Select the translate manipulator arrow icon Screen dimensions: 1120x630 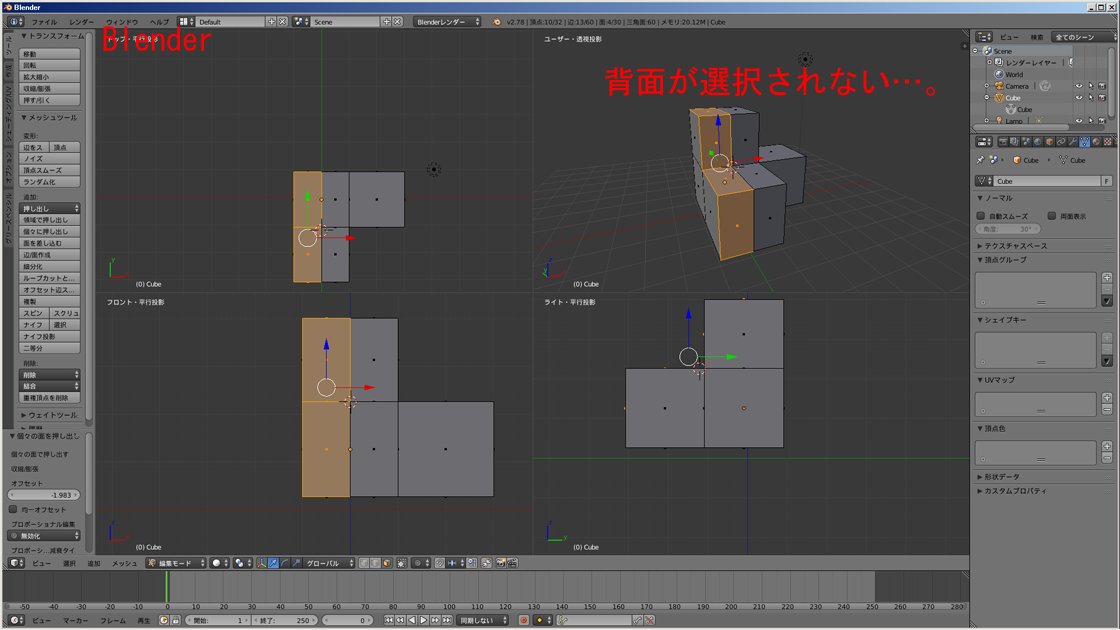[x=273, y=564]
